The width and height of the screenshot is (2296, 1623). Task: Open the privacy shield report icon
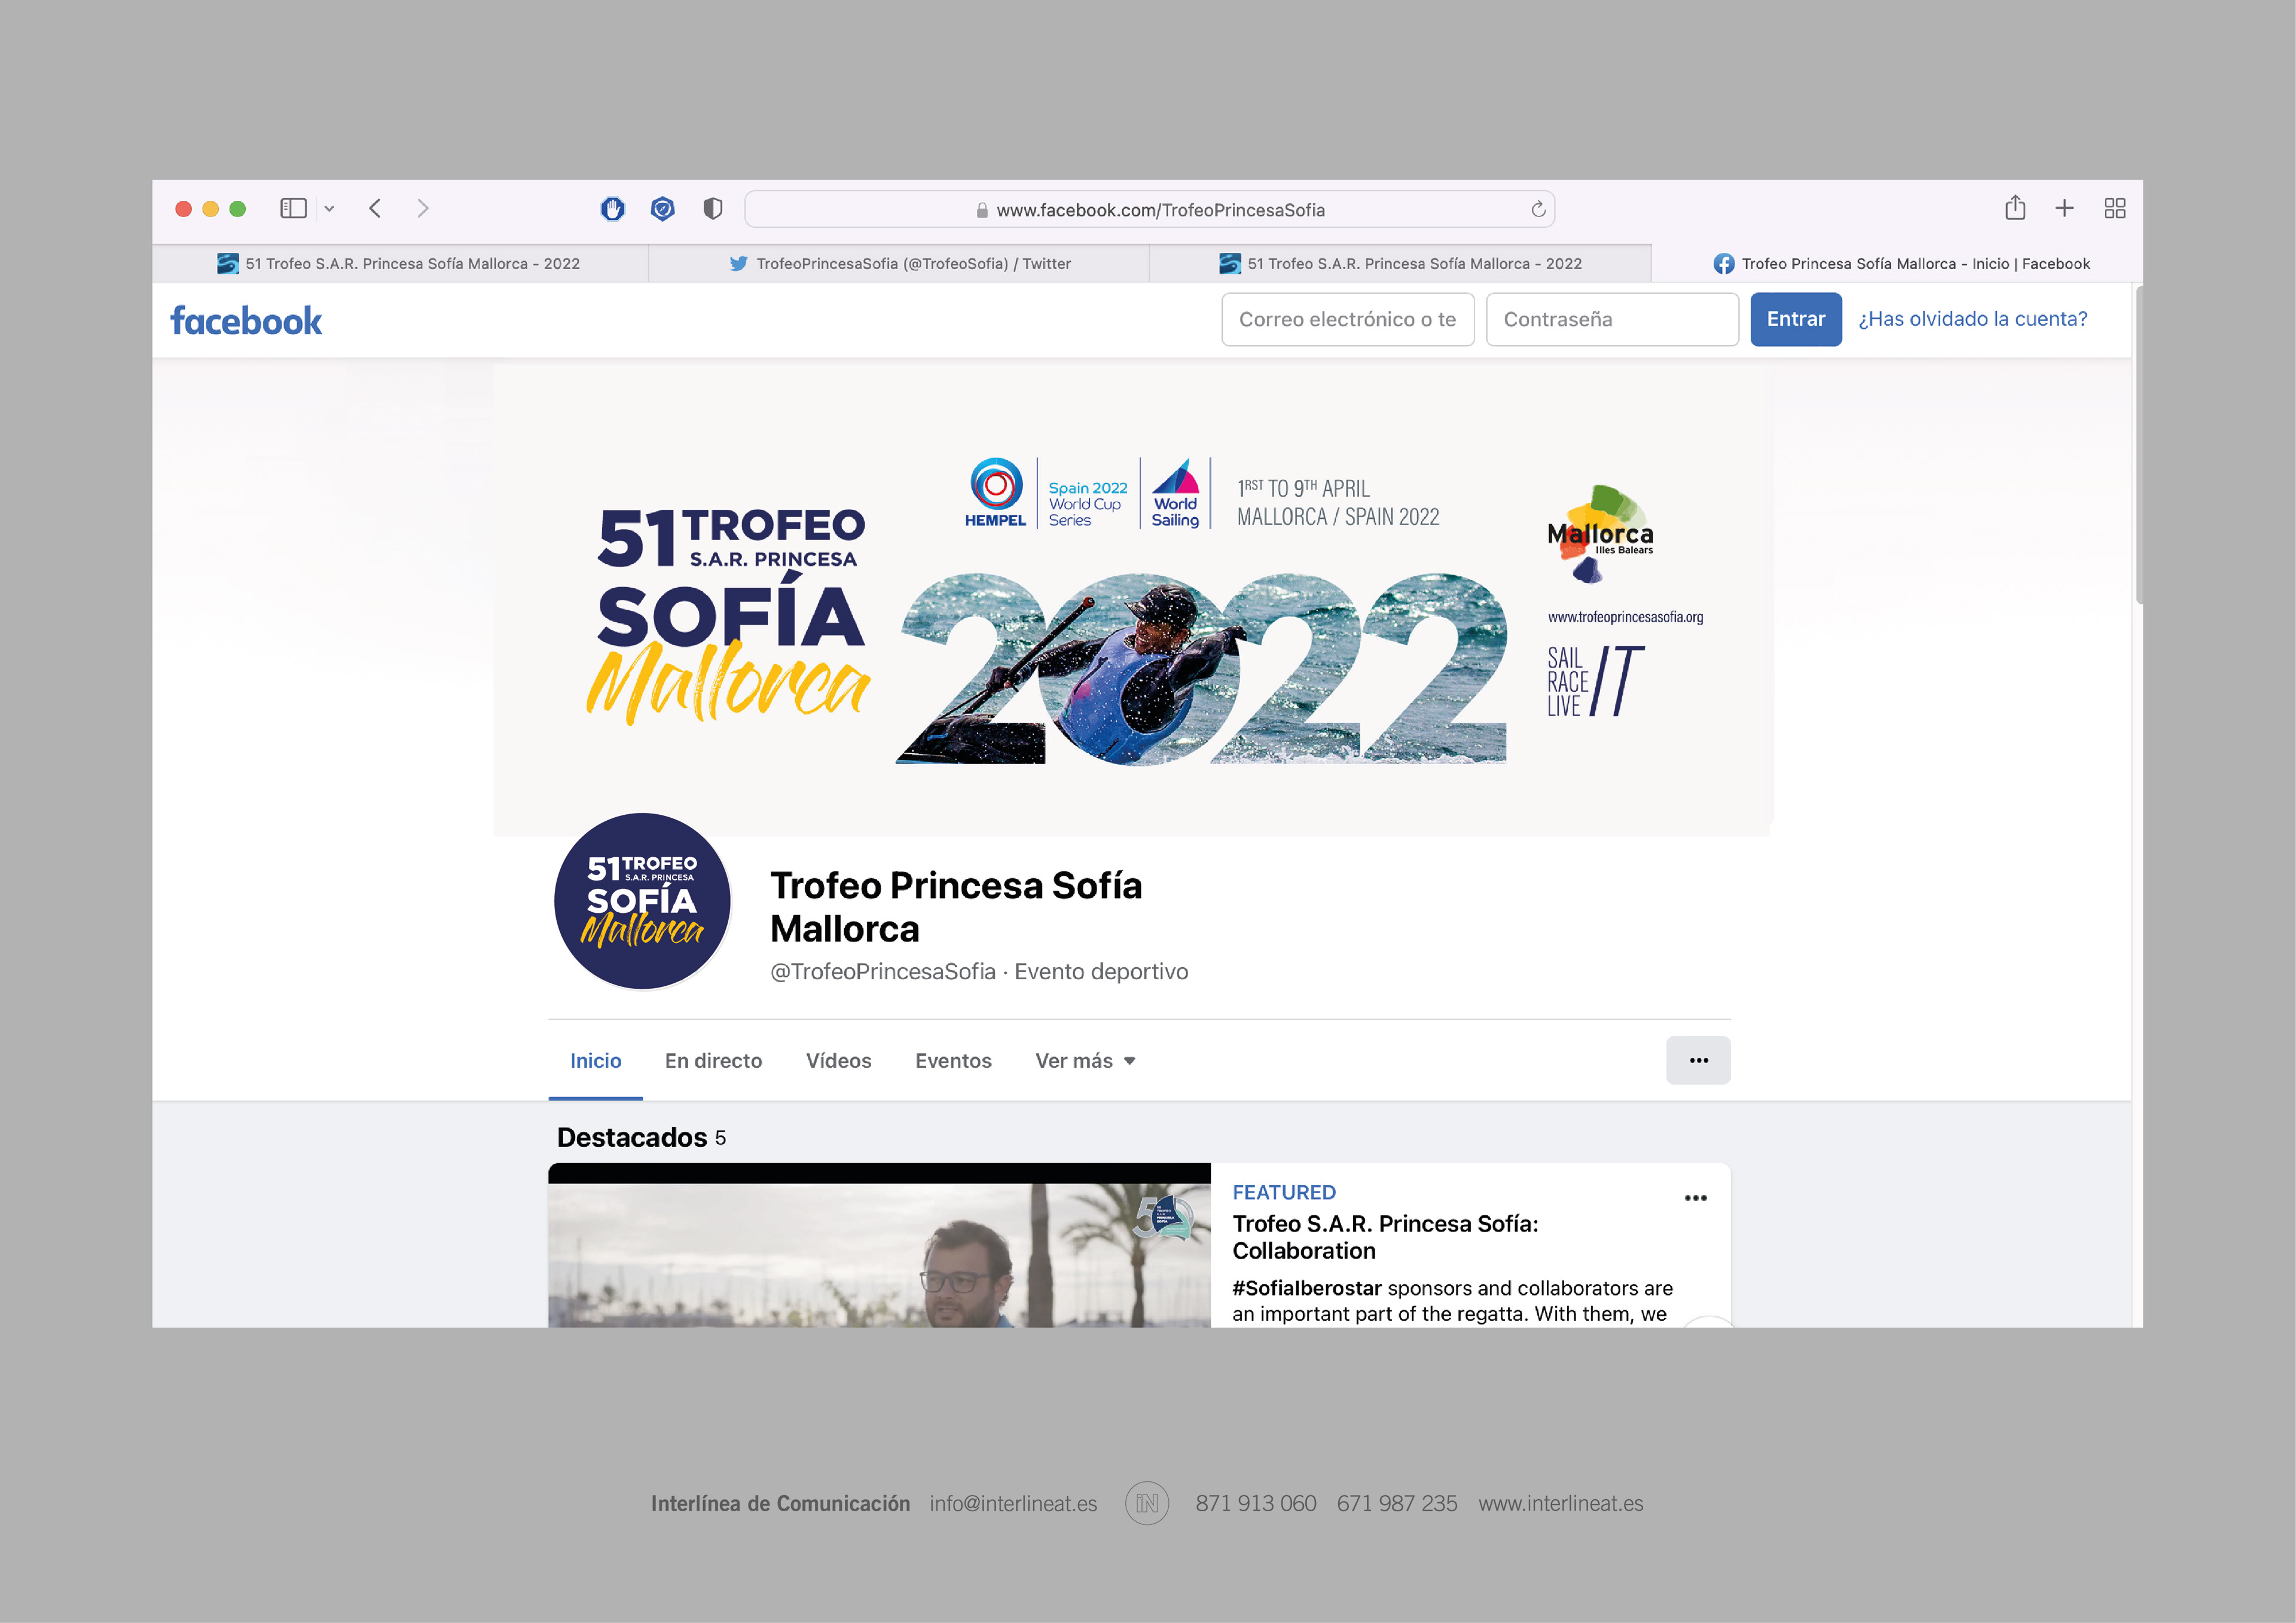point(712,208)
